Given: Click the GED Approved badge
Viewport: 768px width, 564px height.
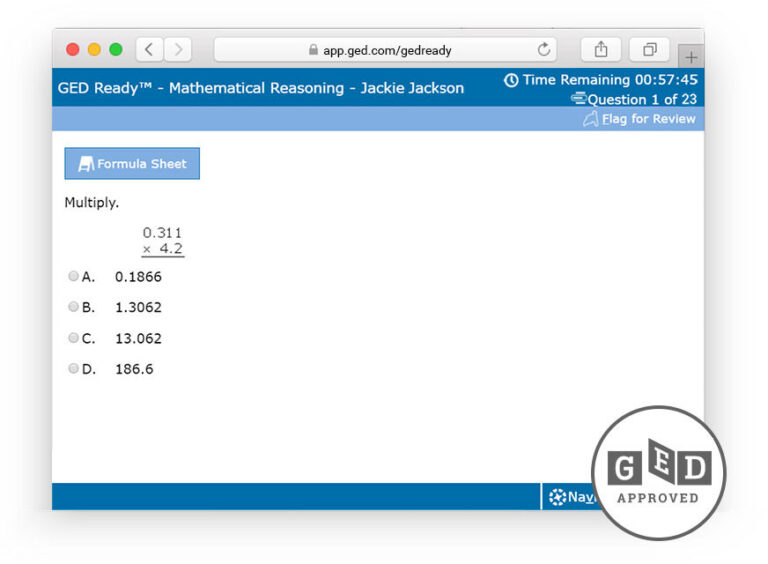Looking at the screenshot, I should tap(658, 473).
